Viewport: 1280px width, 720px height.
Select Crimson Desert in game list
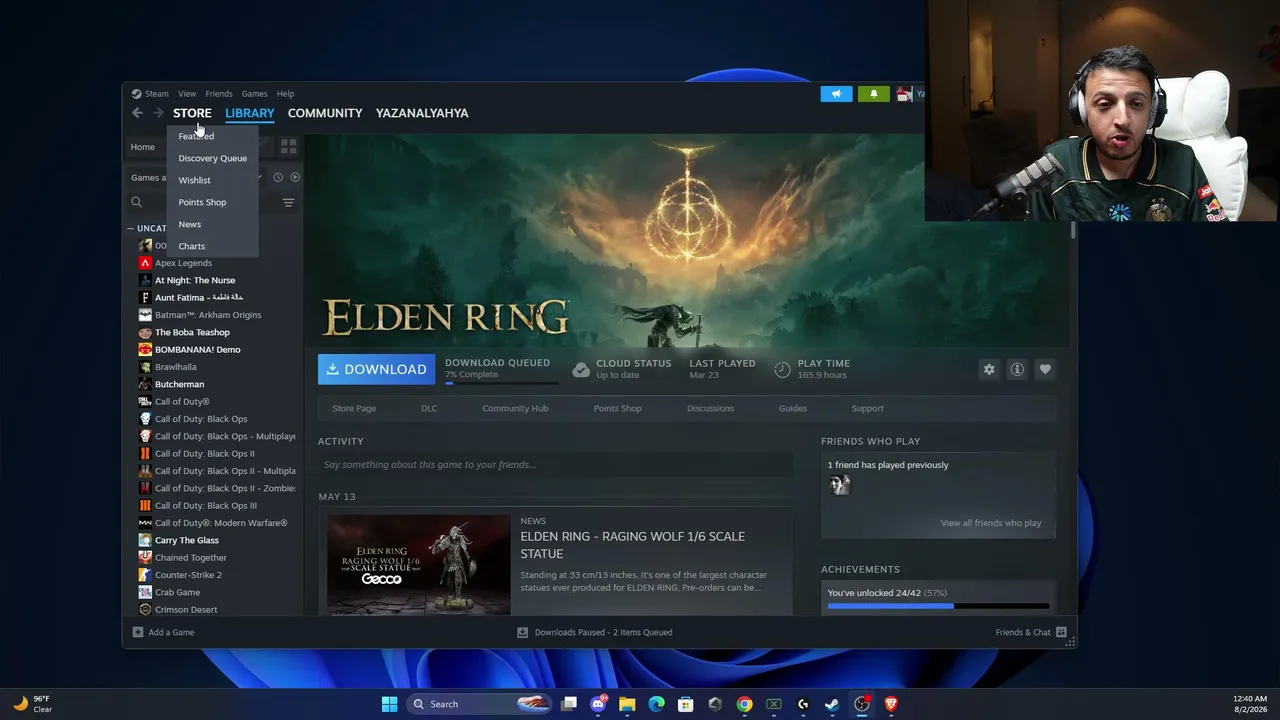(x=186, y=610)
